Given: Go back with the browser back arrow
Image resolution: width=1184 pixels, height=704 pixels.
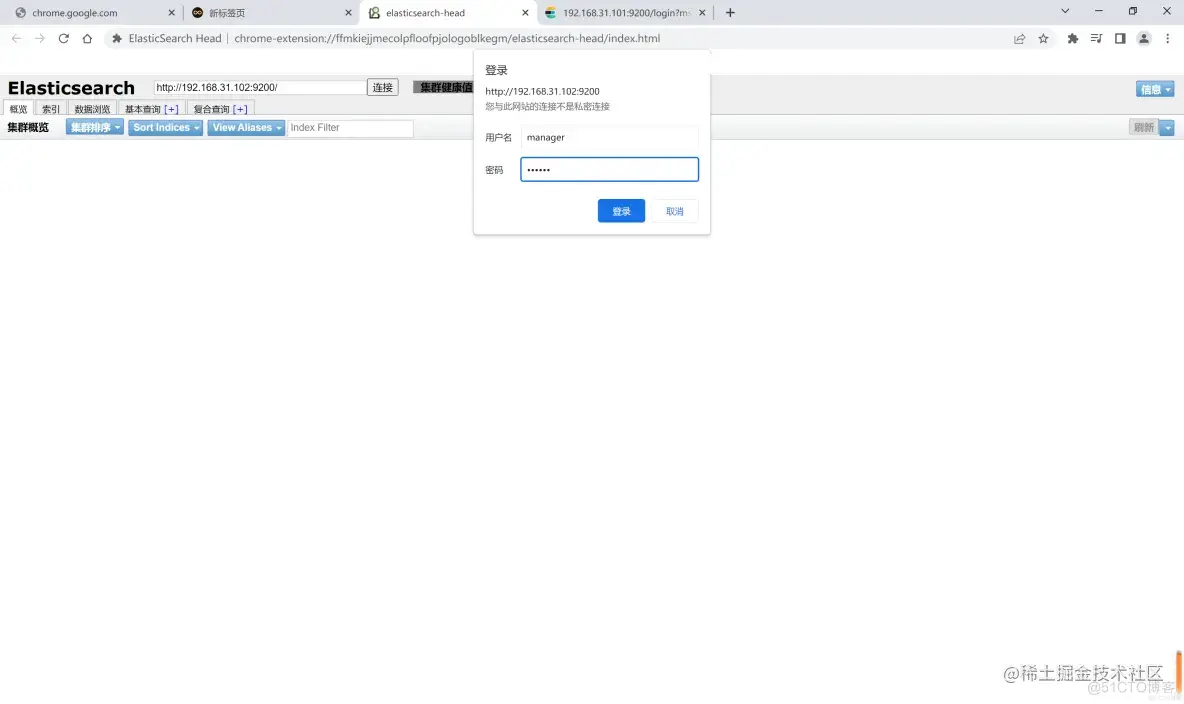Looking at the screenshot, I should pos(17,39).
